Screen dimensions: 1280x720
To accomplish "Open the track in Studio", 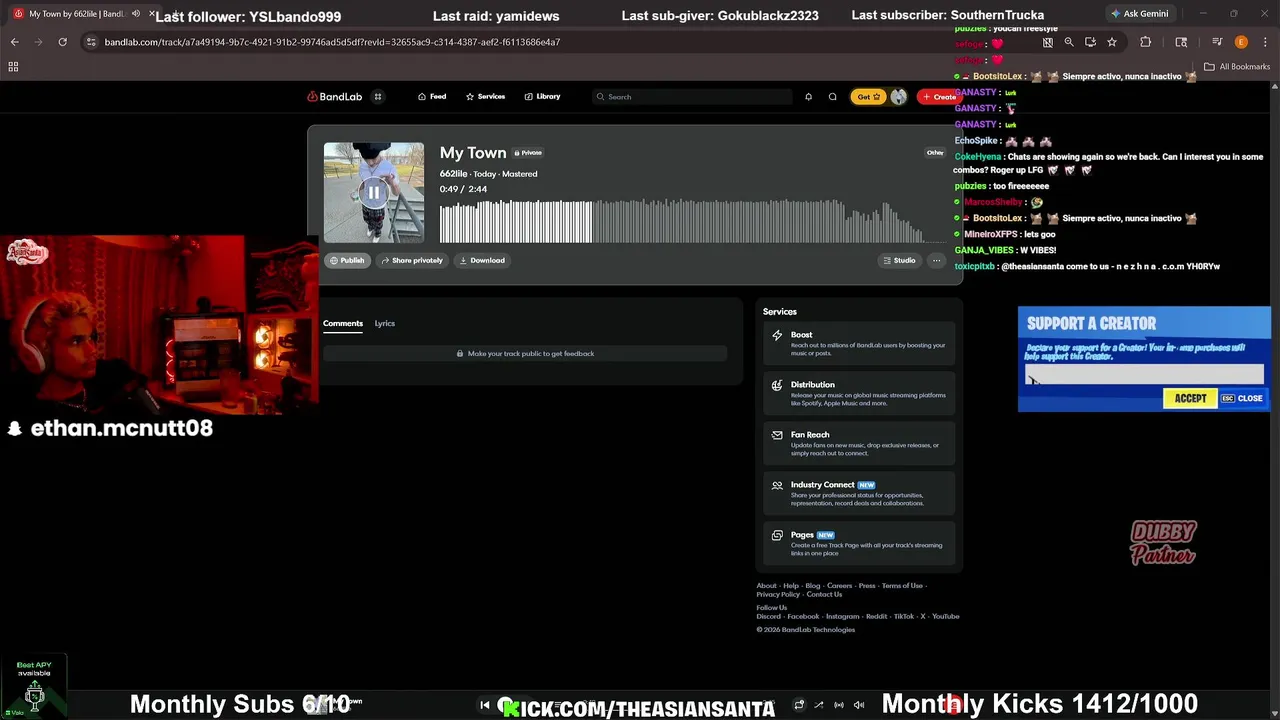I will click(898, 260).
